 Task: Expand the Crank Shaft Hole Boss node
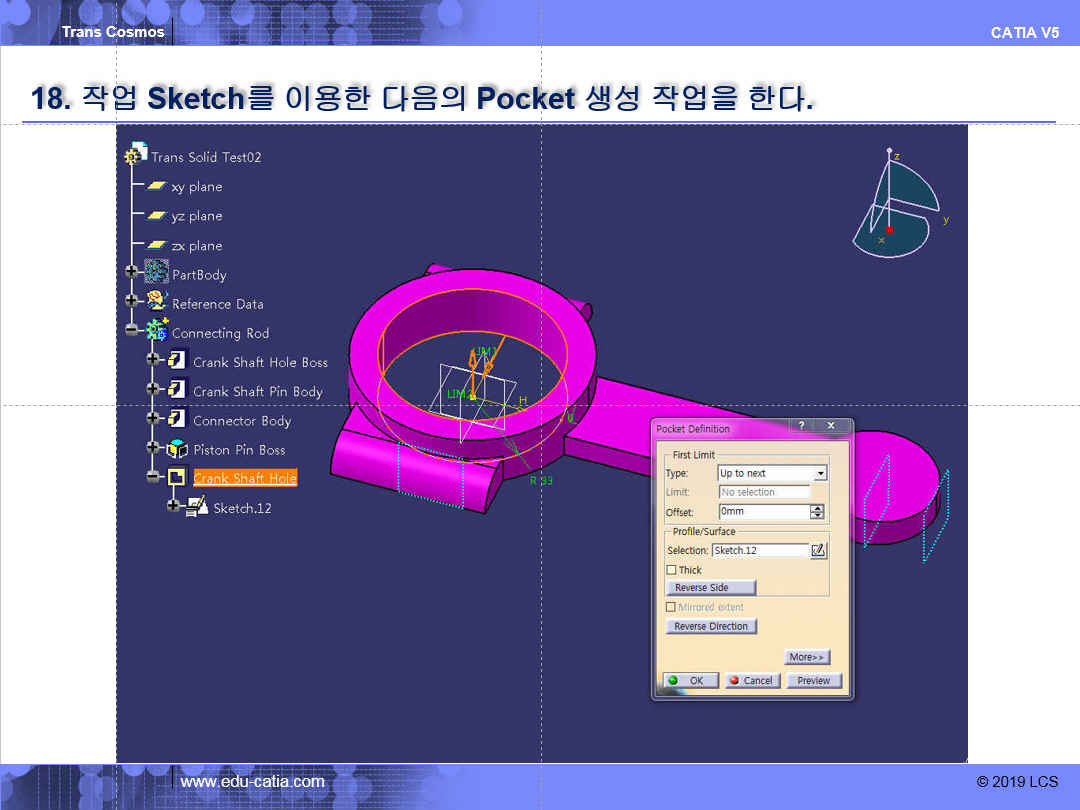(153, 362)
